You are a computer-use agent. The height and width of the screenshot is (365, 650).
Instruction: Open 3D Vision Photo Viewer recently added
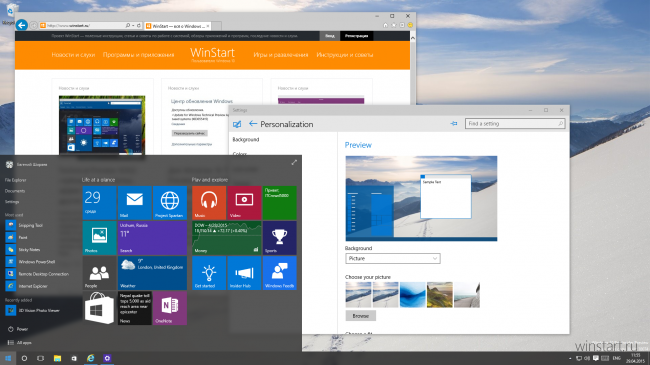[33, 310]
